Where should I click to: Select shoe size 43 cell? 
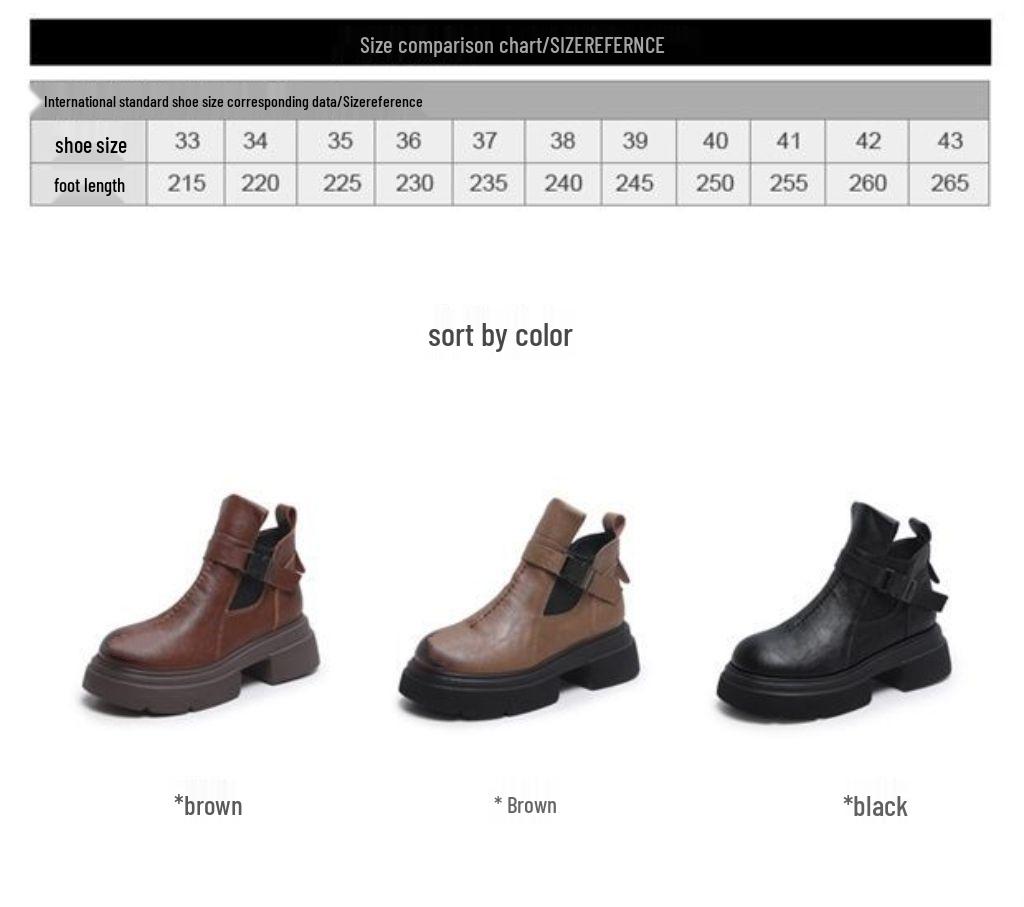[x=949, y=141]
